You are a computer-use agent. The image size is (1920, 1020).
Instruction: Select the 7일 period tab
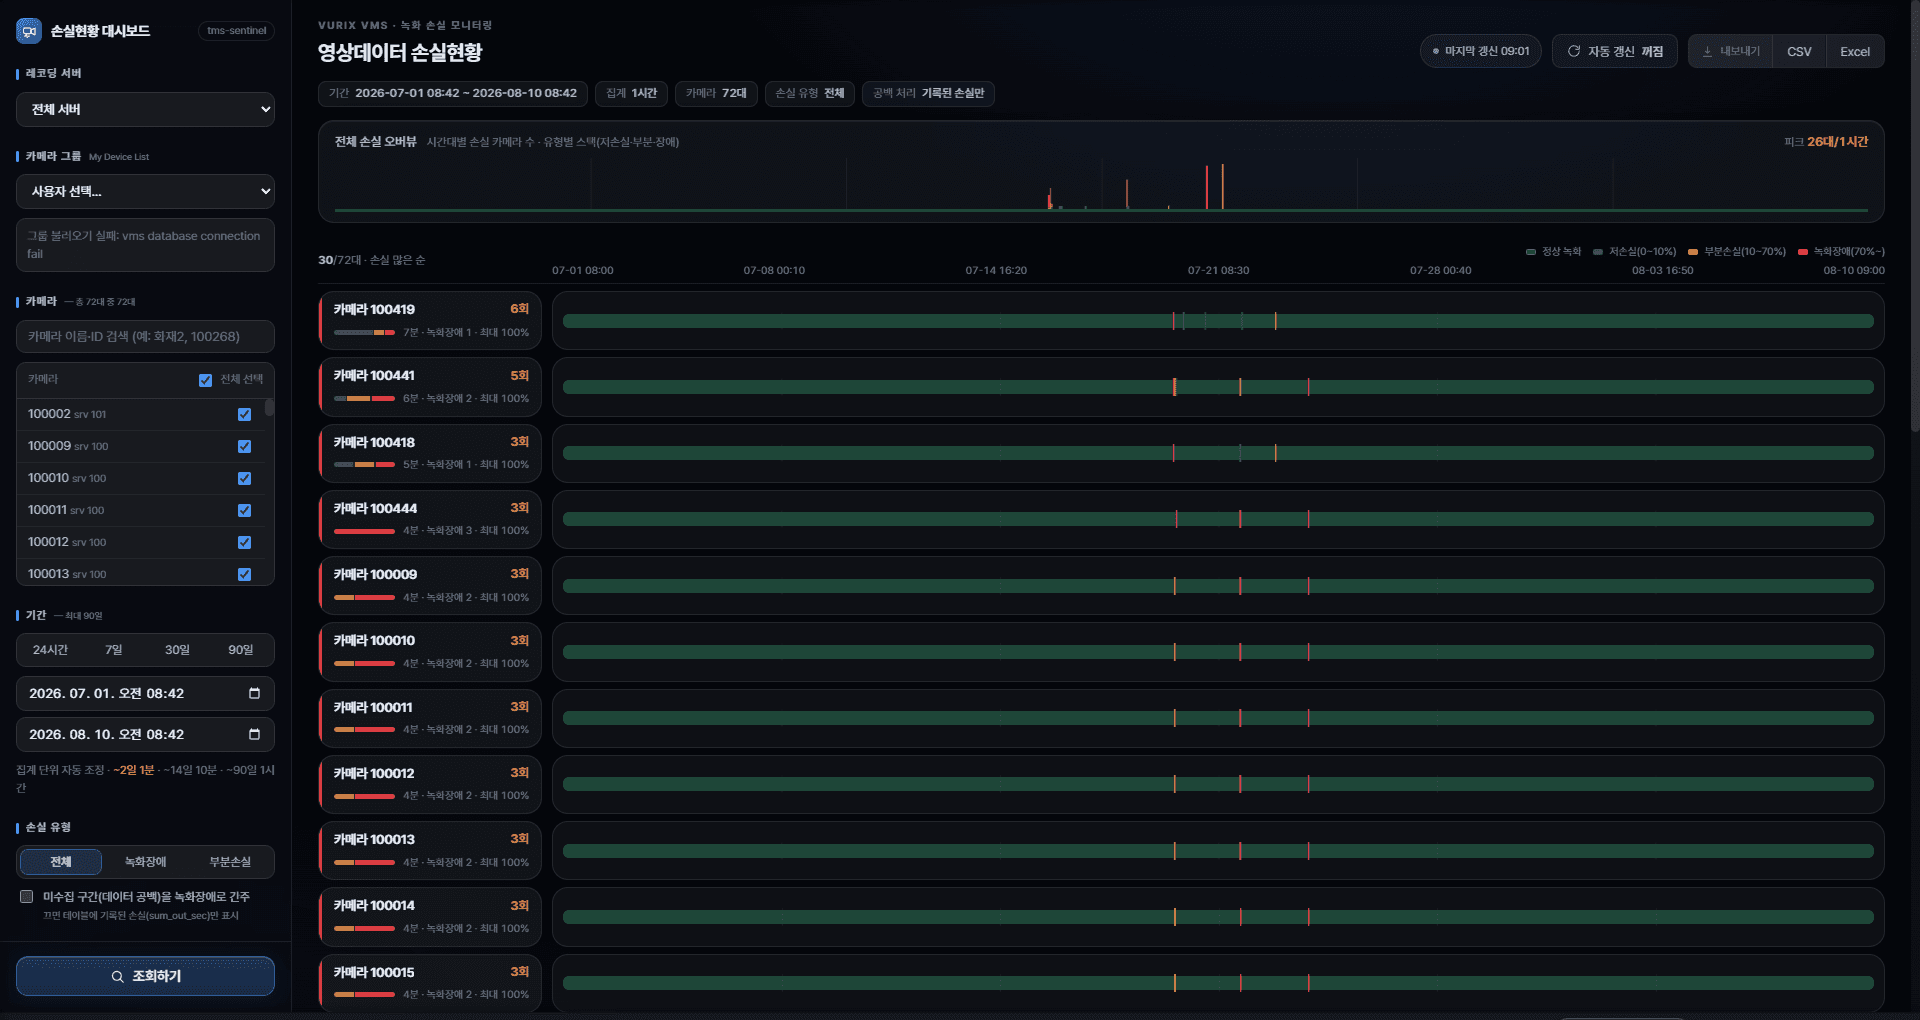tap(114, 650)
